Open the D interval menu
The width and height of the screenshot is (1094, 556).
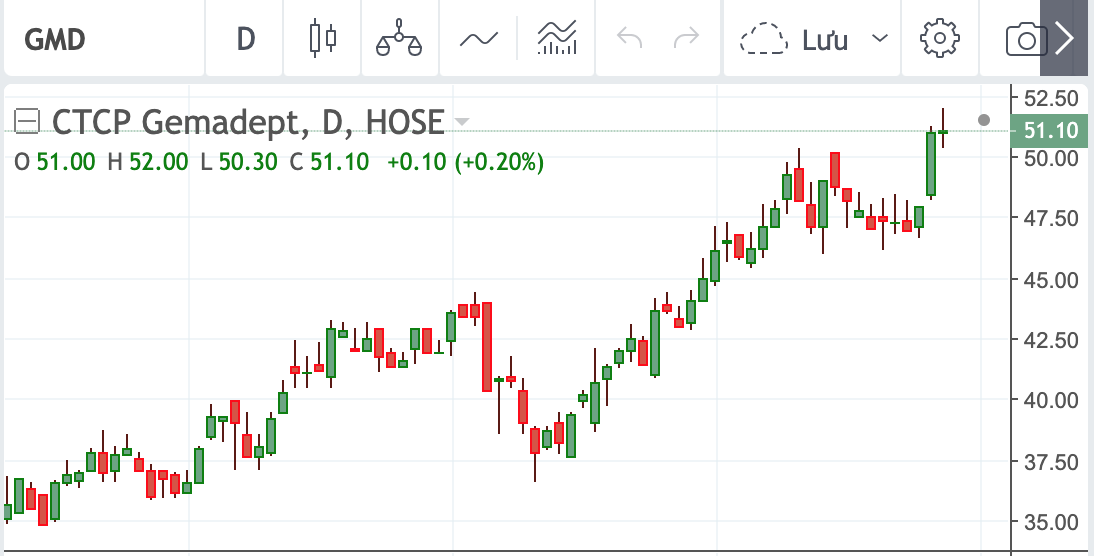(x=246, y=39)
